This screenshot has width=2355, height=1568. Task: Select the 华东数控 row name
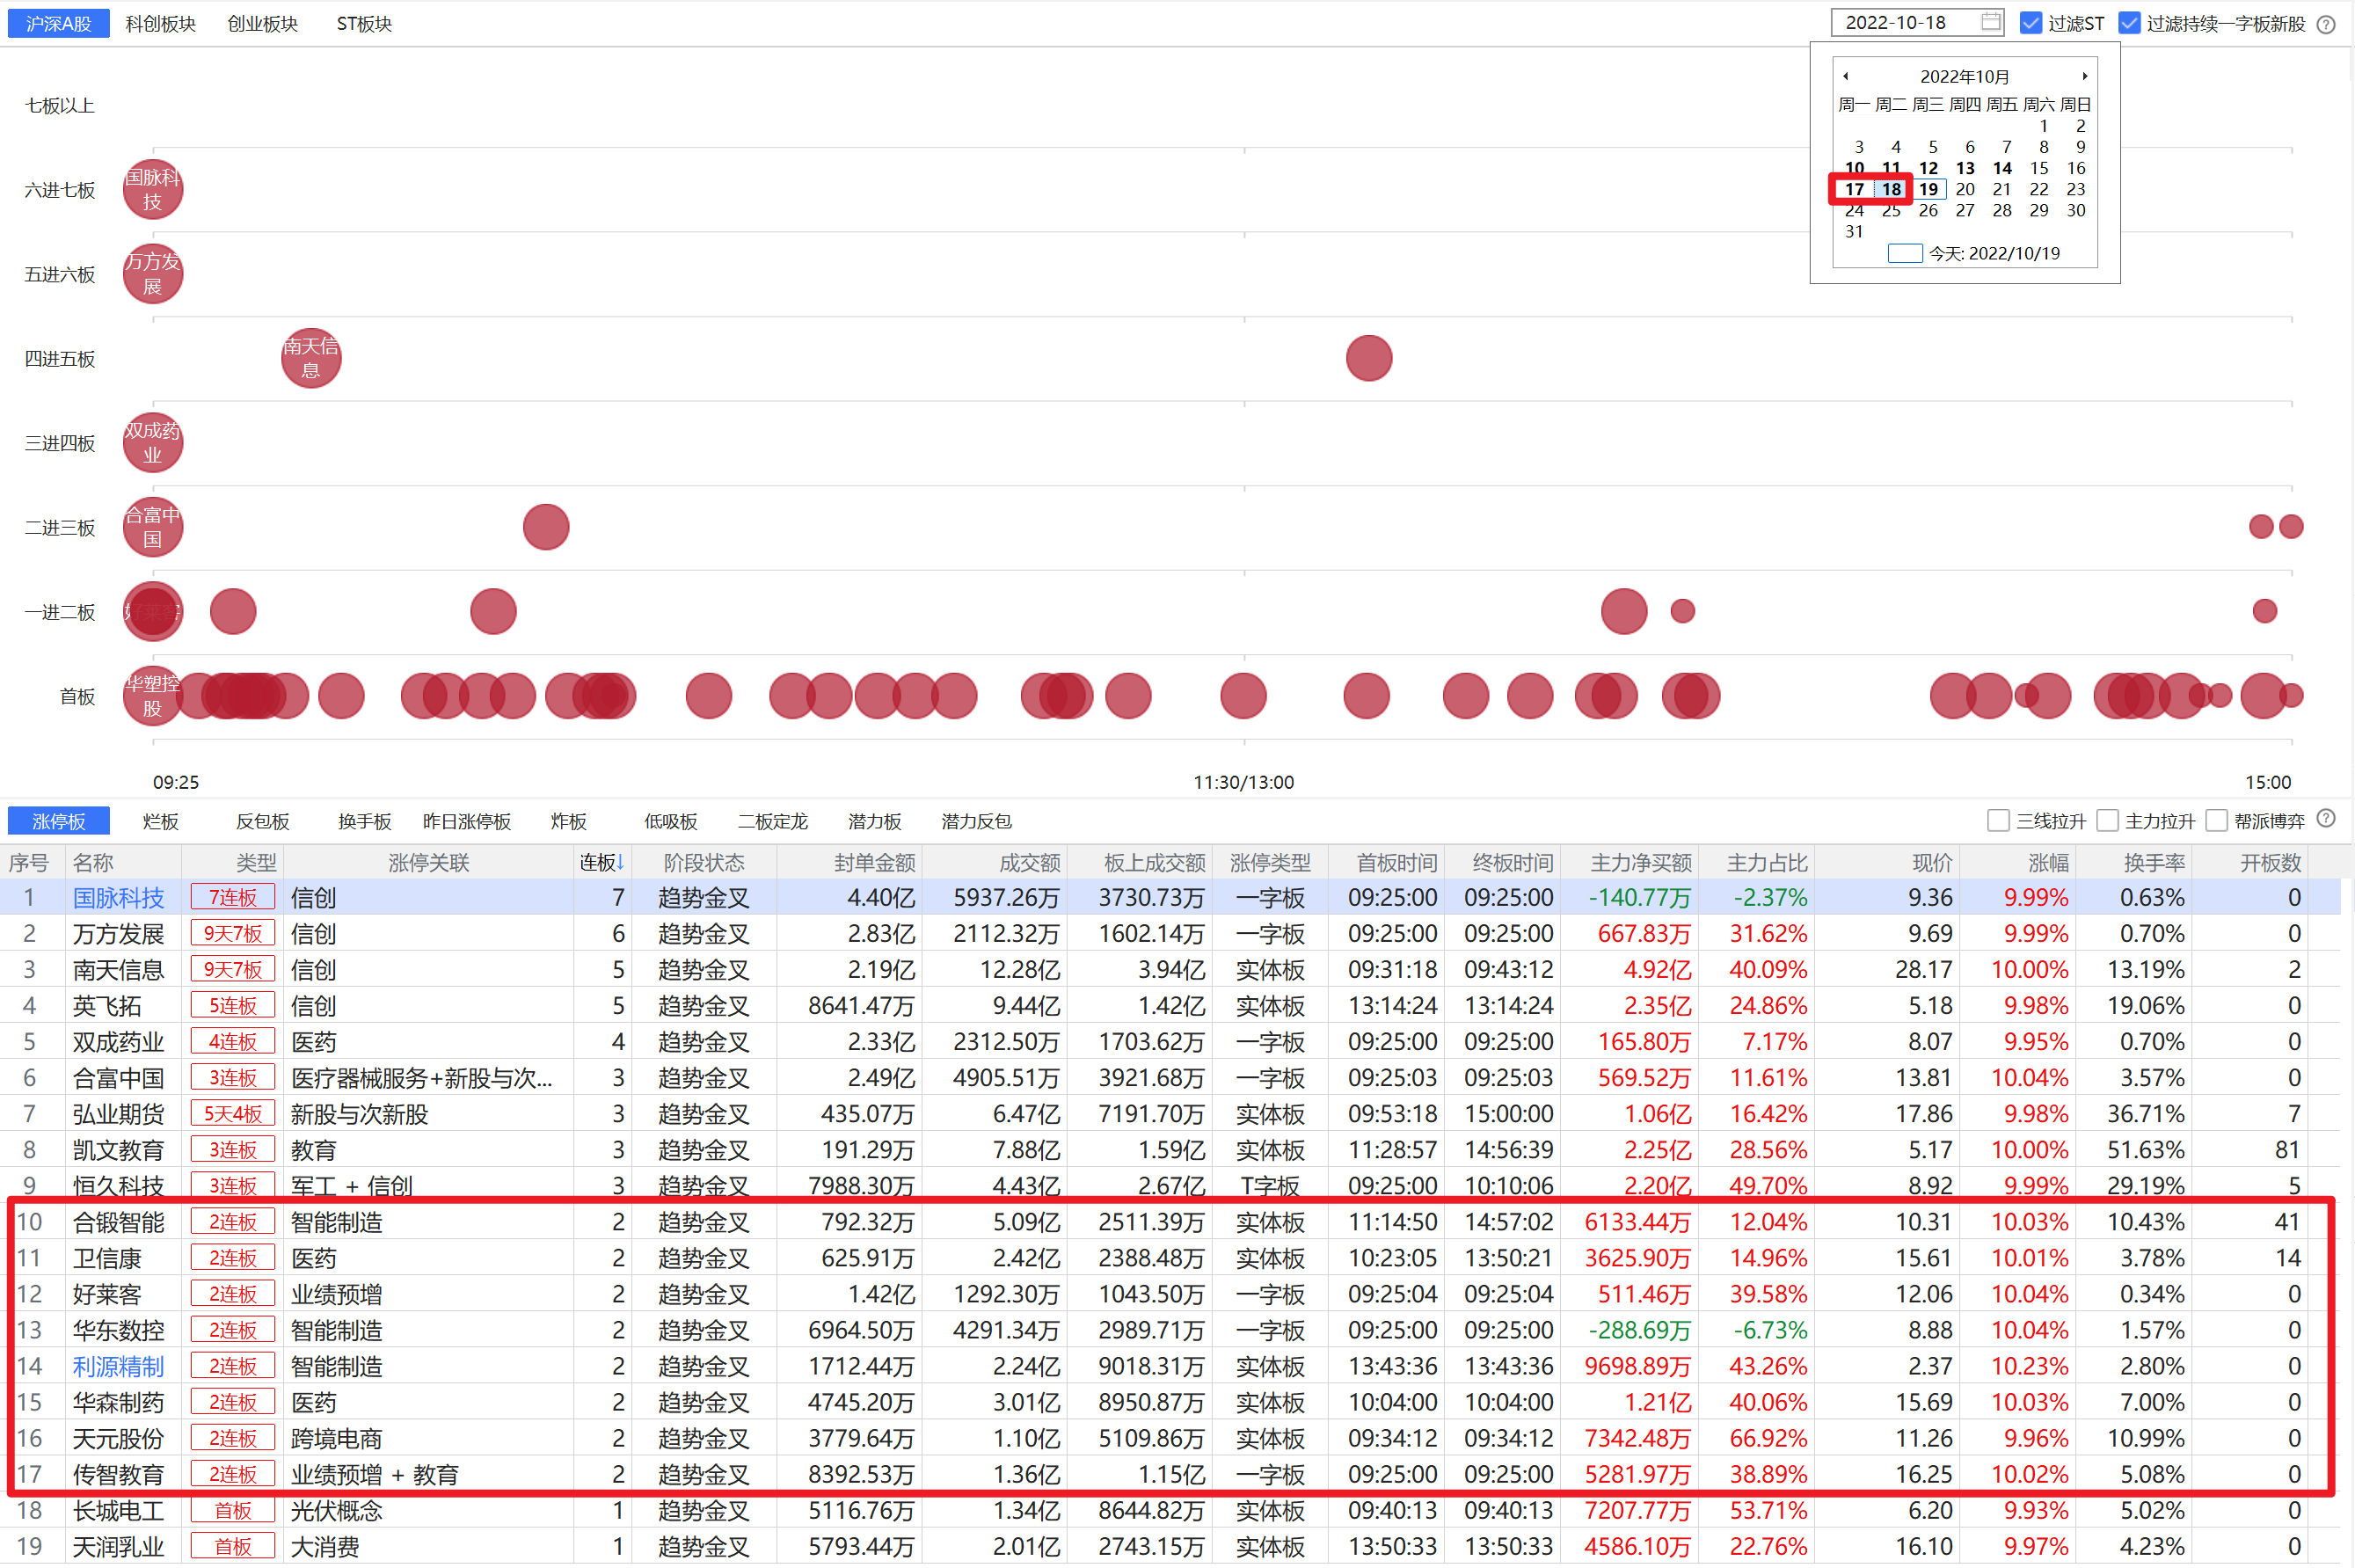pos(118,1330)
